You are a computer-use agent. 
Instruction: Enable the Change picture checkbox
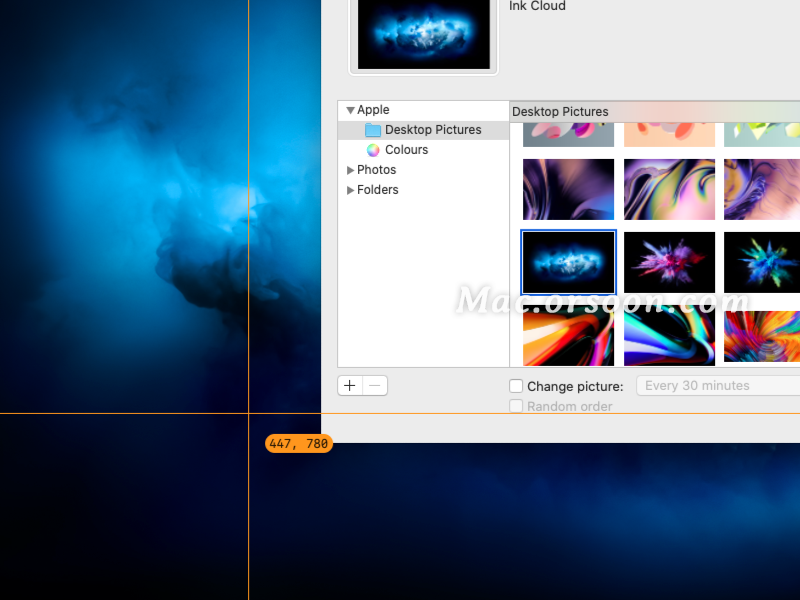coord(516,386)
